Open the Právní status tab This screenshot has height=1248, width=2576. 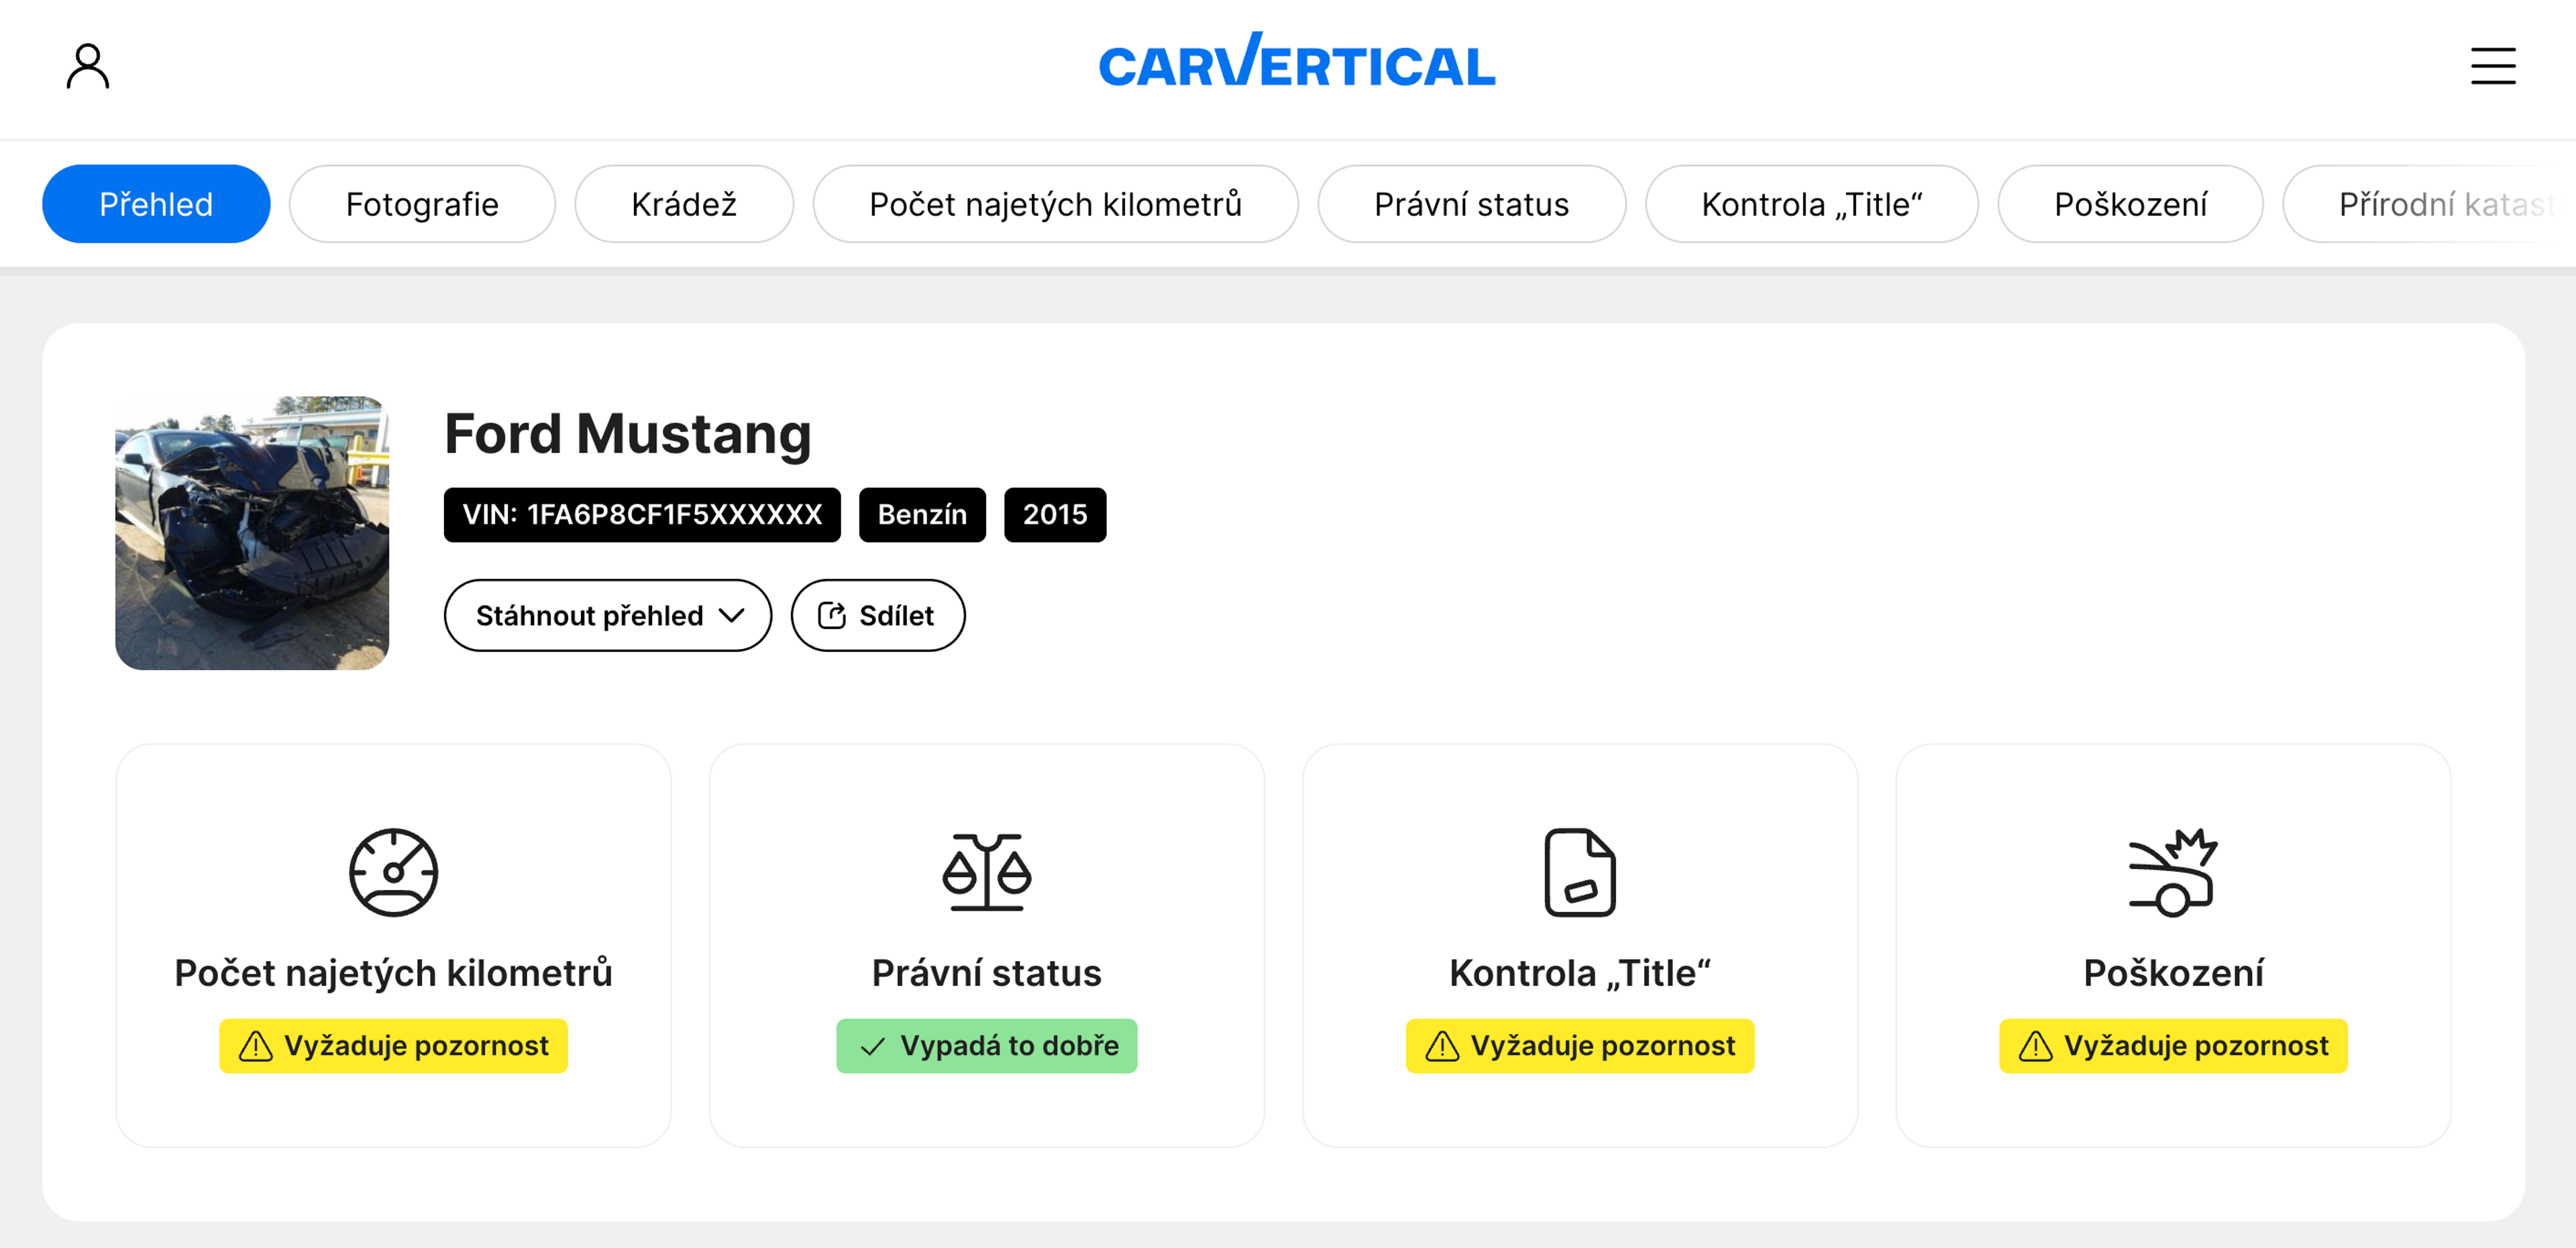(1471, 204)
